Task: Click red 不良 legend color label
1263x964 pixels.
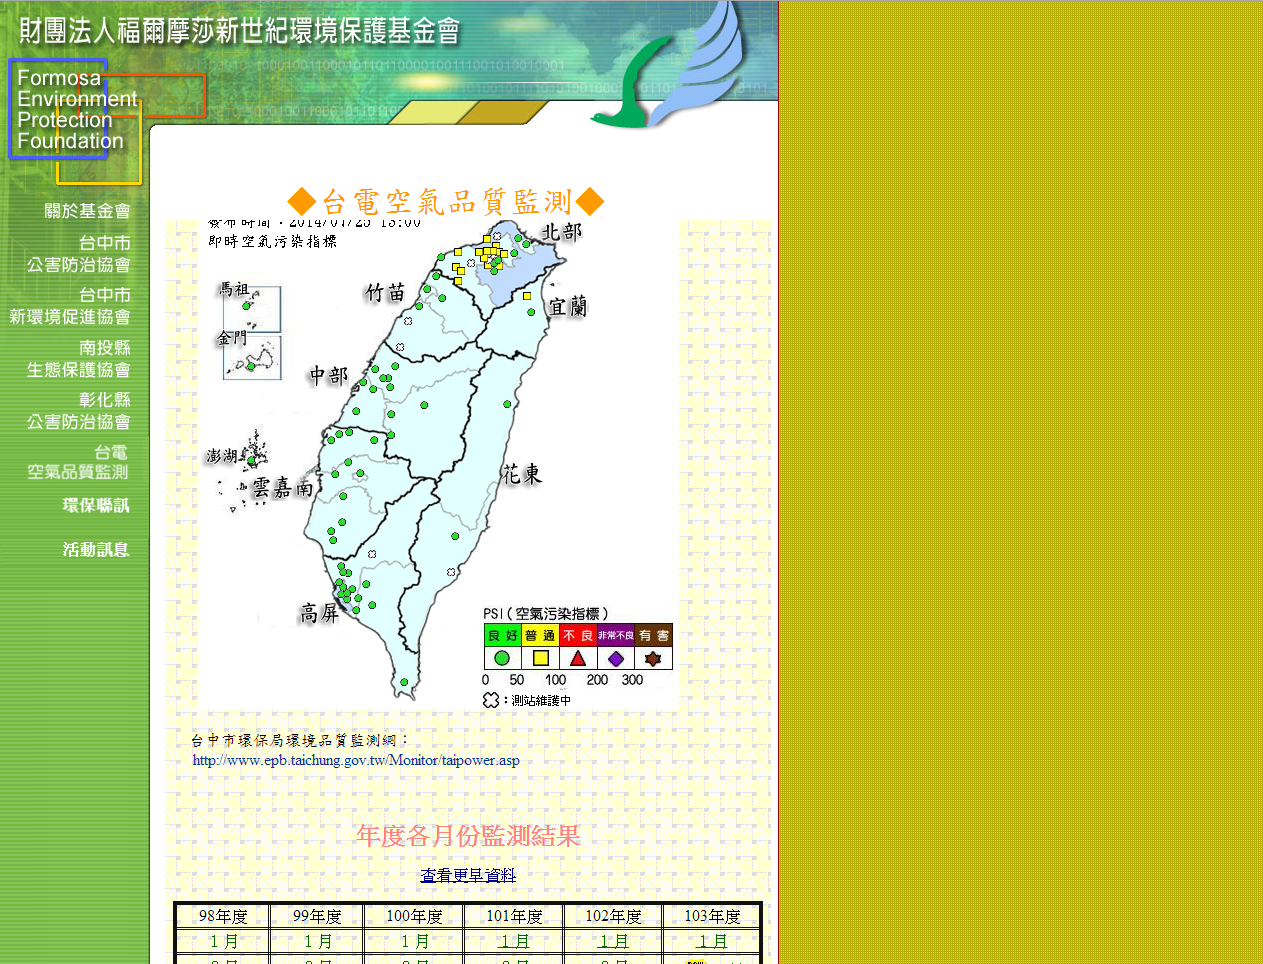Action: click(x=578, y=635)
